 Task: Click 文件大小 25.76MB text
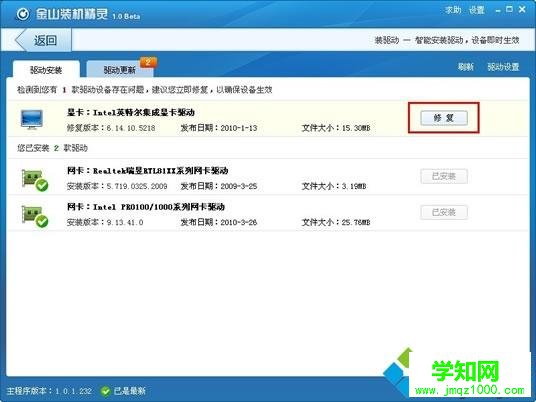point(336,222)
